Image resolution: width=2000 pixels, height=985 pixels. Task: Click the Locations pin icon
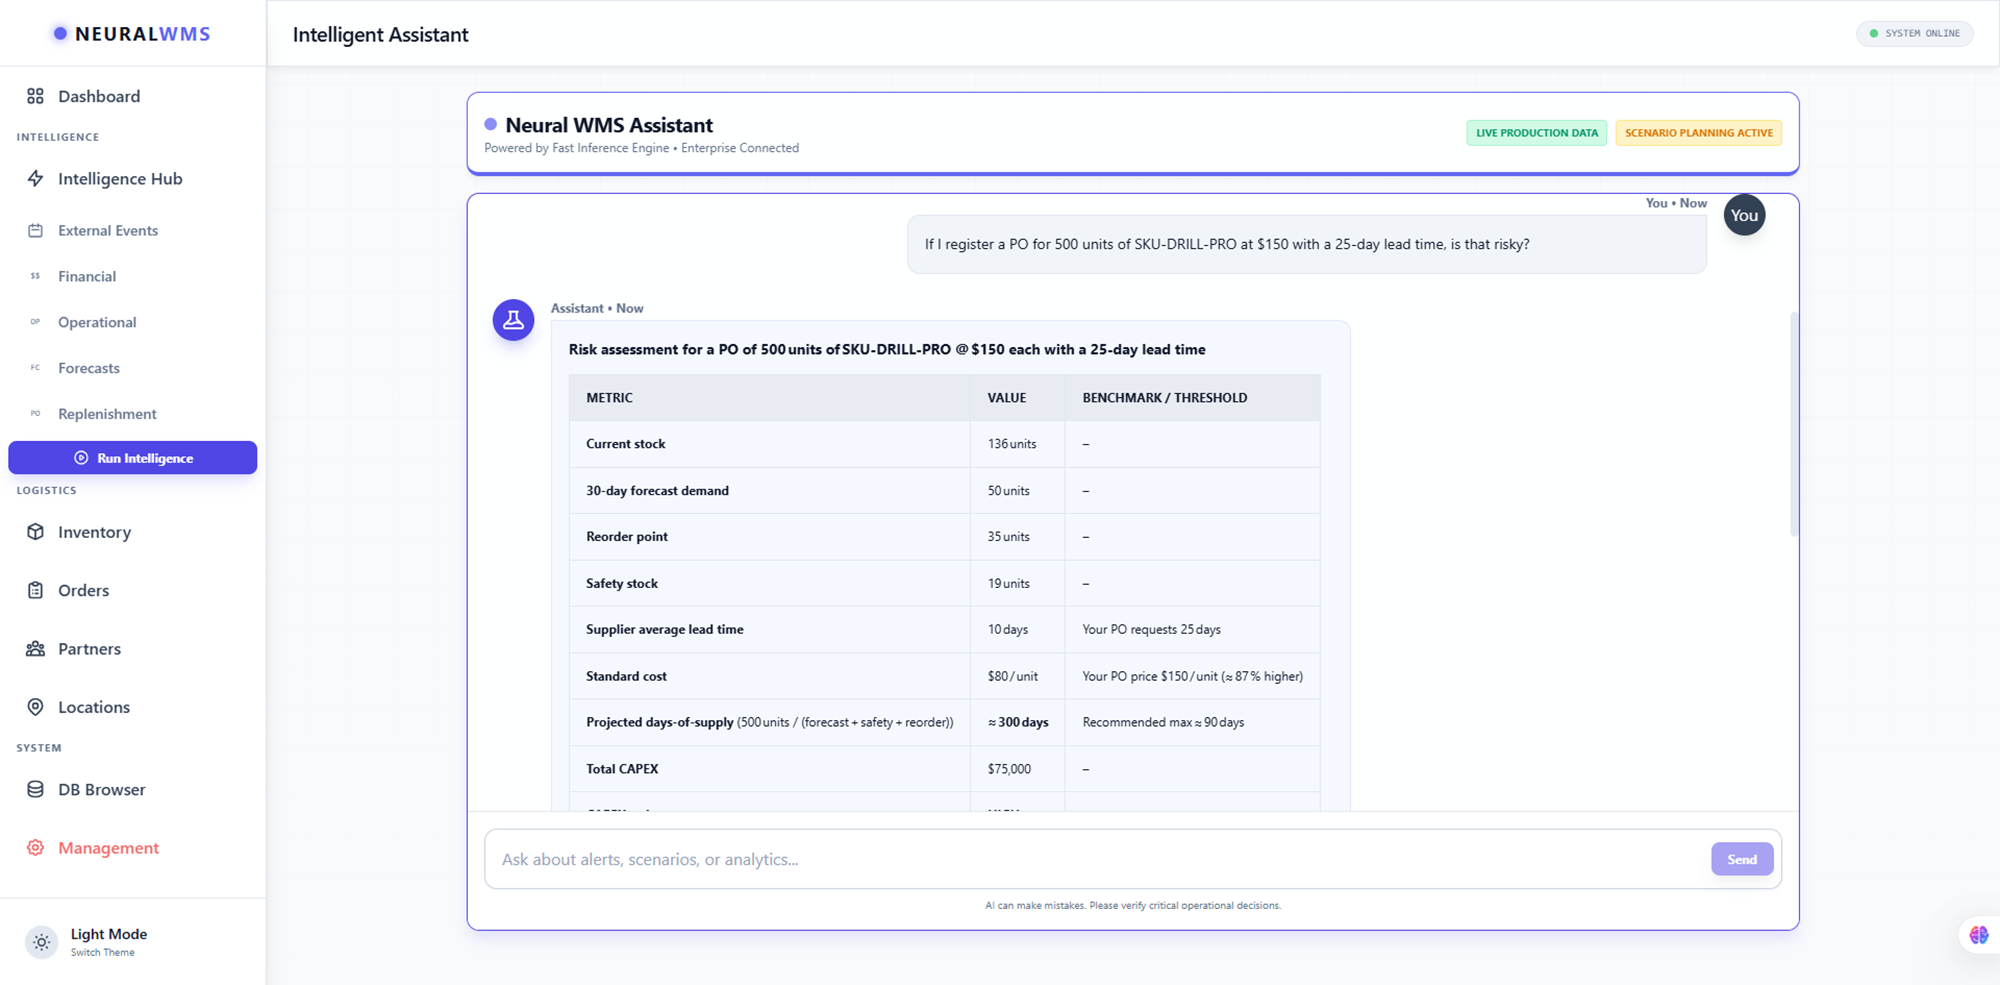tap(36, 707)
